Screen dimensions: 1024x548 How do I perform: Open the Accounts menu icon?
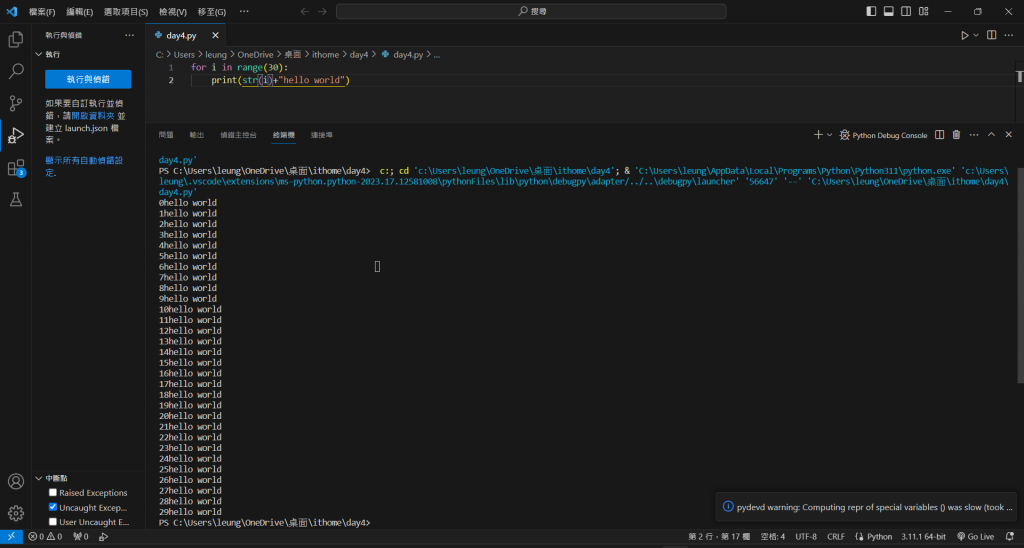[x=16, y=481]
